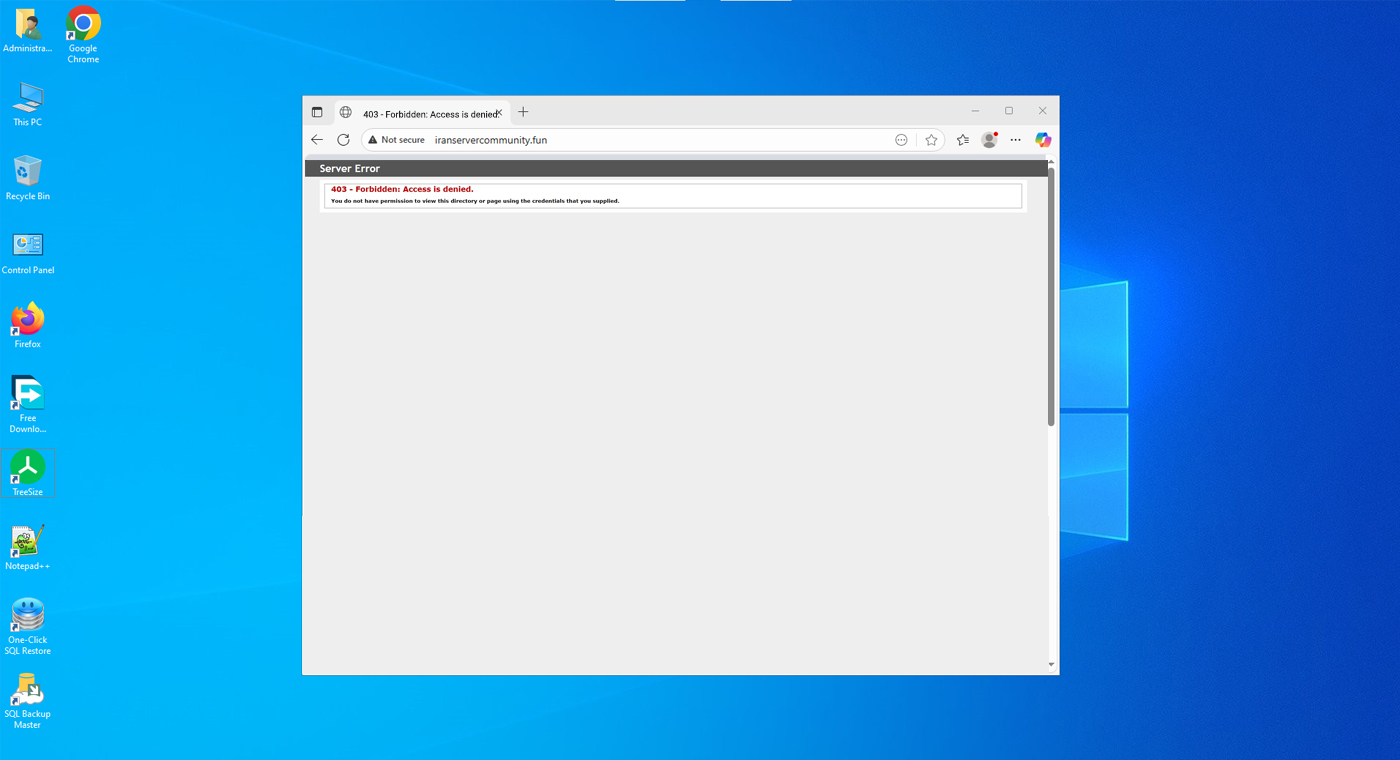Image resolution: width=1400 pixels, height=760 pixels.
Task: Click the address bar page options circle
Action: click(x=901, y=140)
